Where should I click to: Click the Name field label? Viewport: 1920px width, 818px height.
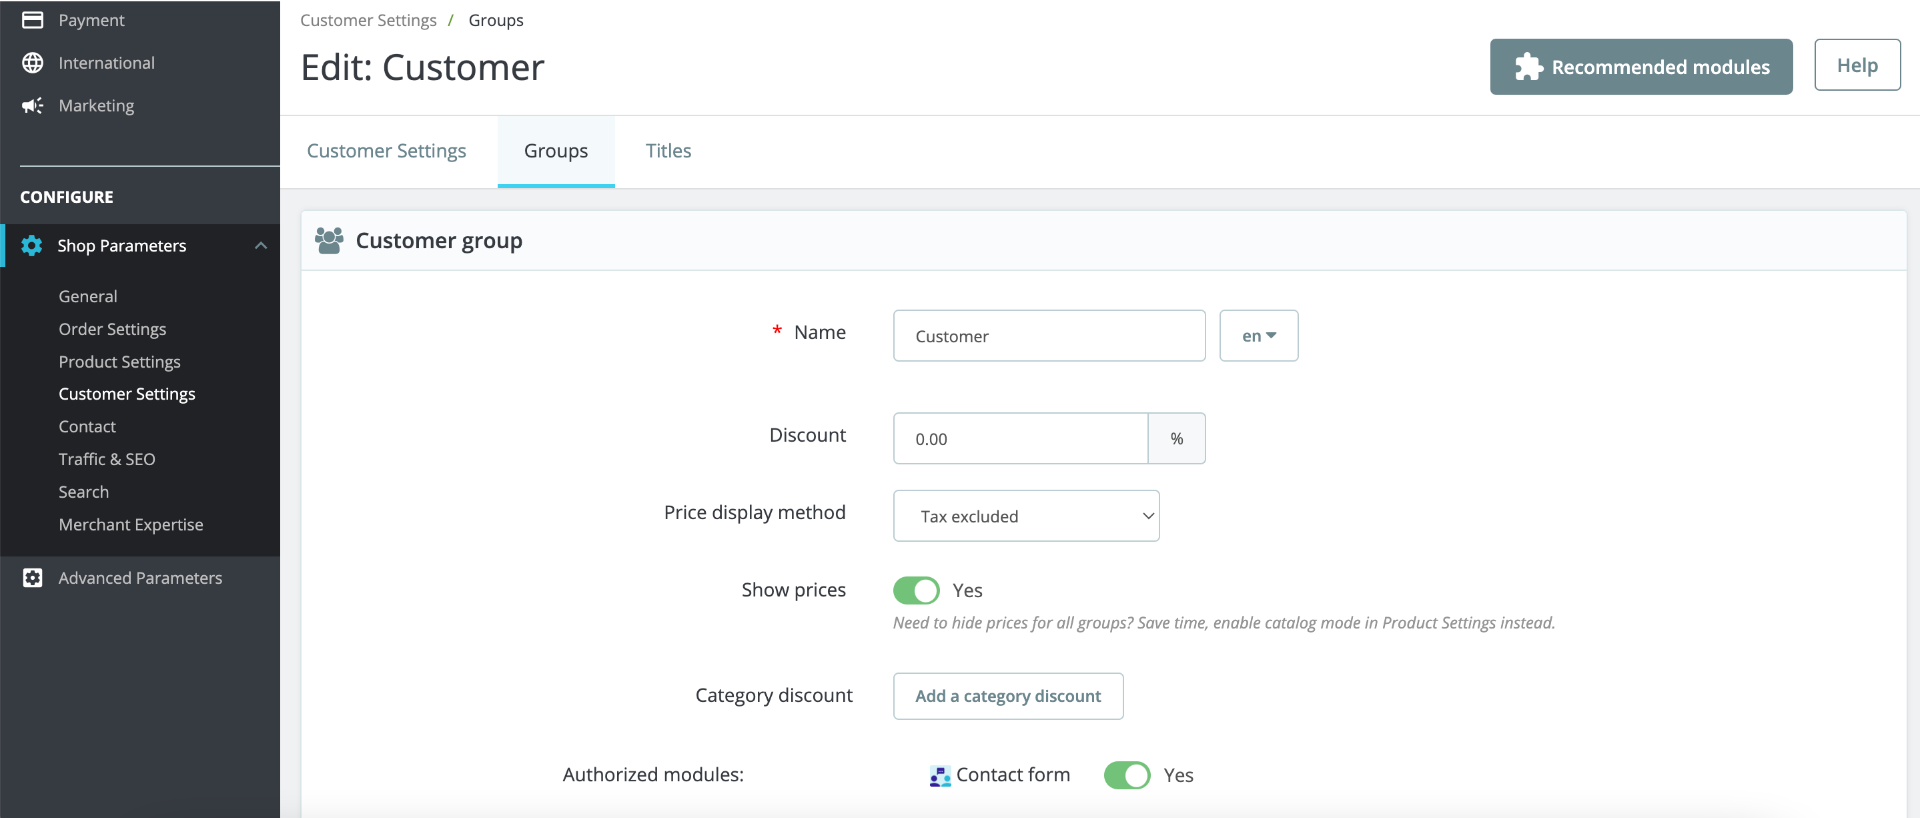pos(820,333)
